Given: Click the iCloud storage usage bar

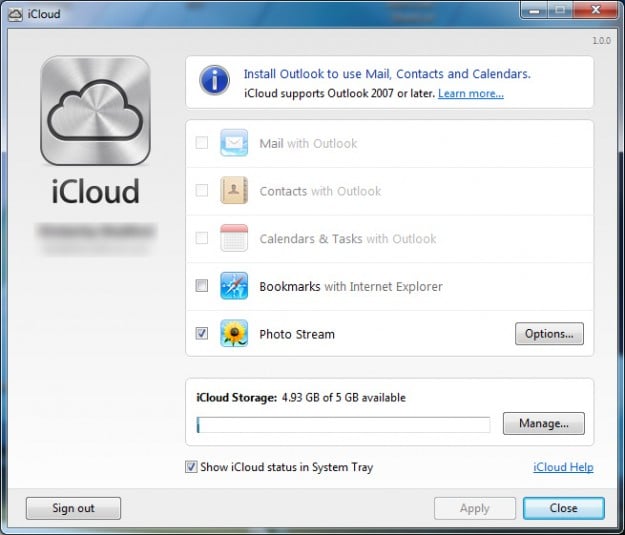Looking at the screenshot, I should (343, 425).
